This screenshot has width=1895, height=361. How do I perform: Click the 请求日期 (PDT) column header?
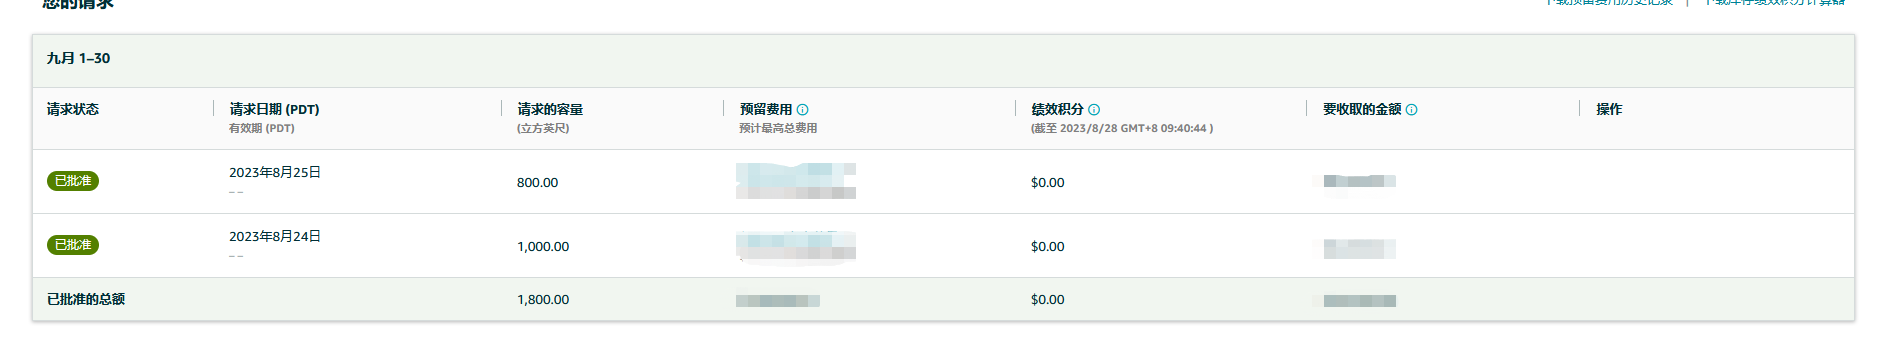[274, 110]
